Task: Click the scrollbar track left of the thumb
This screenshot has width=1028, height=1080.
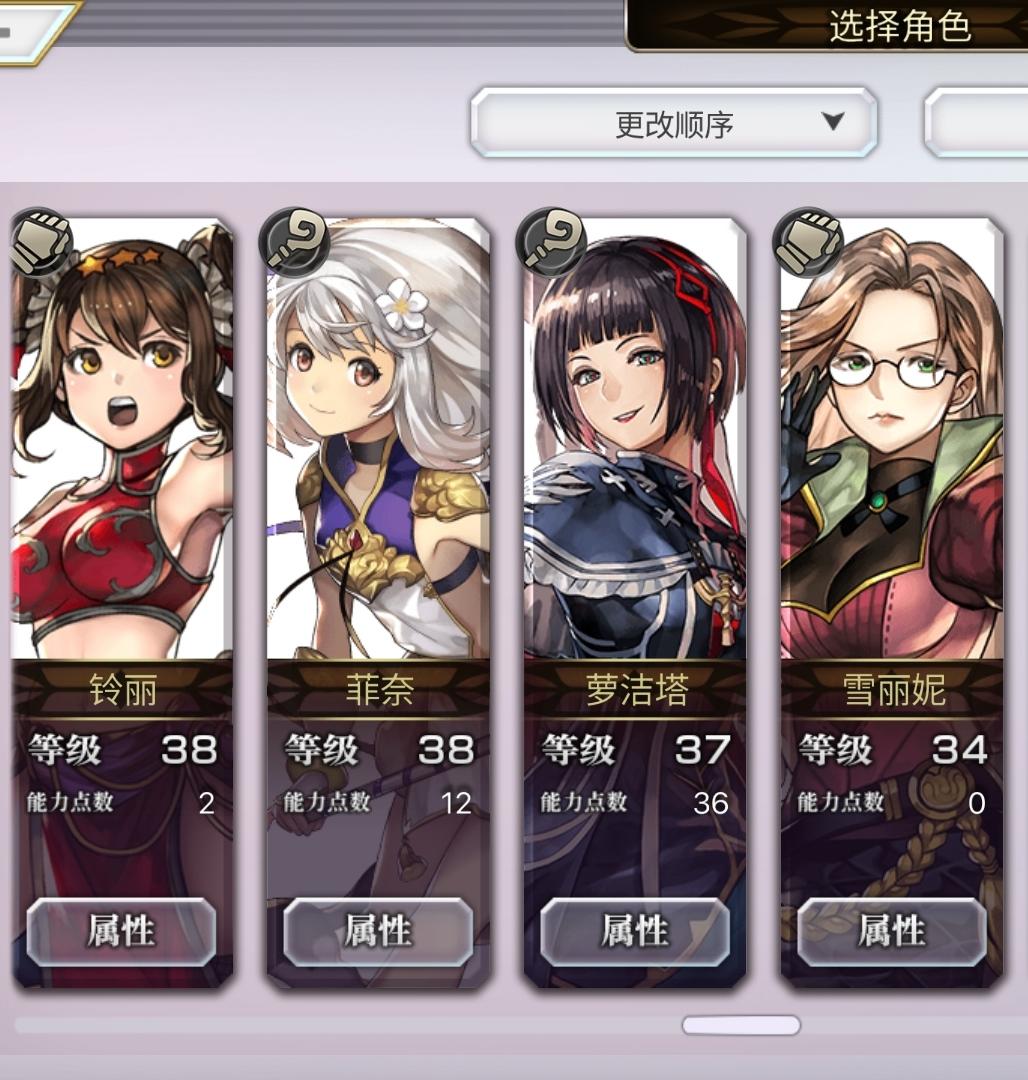Action: point(348,1025)
